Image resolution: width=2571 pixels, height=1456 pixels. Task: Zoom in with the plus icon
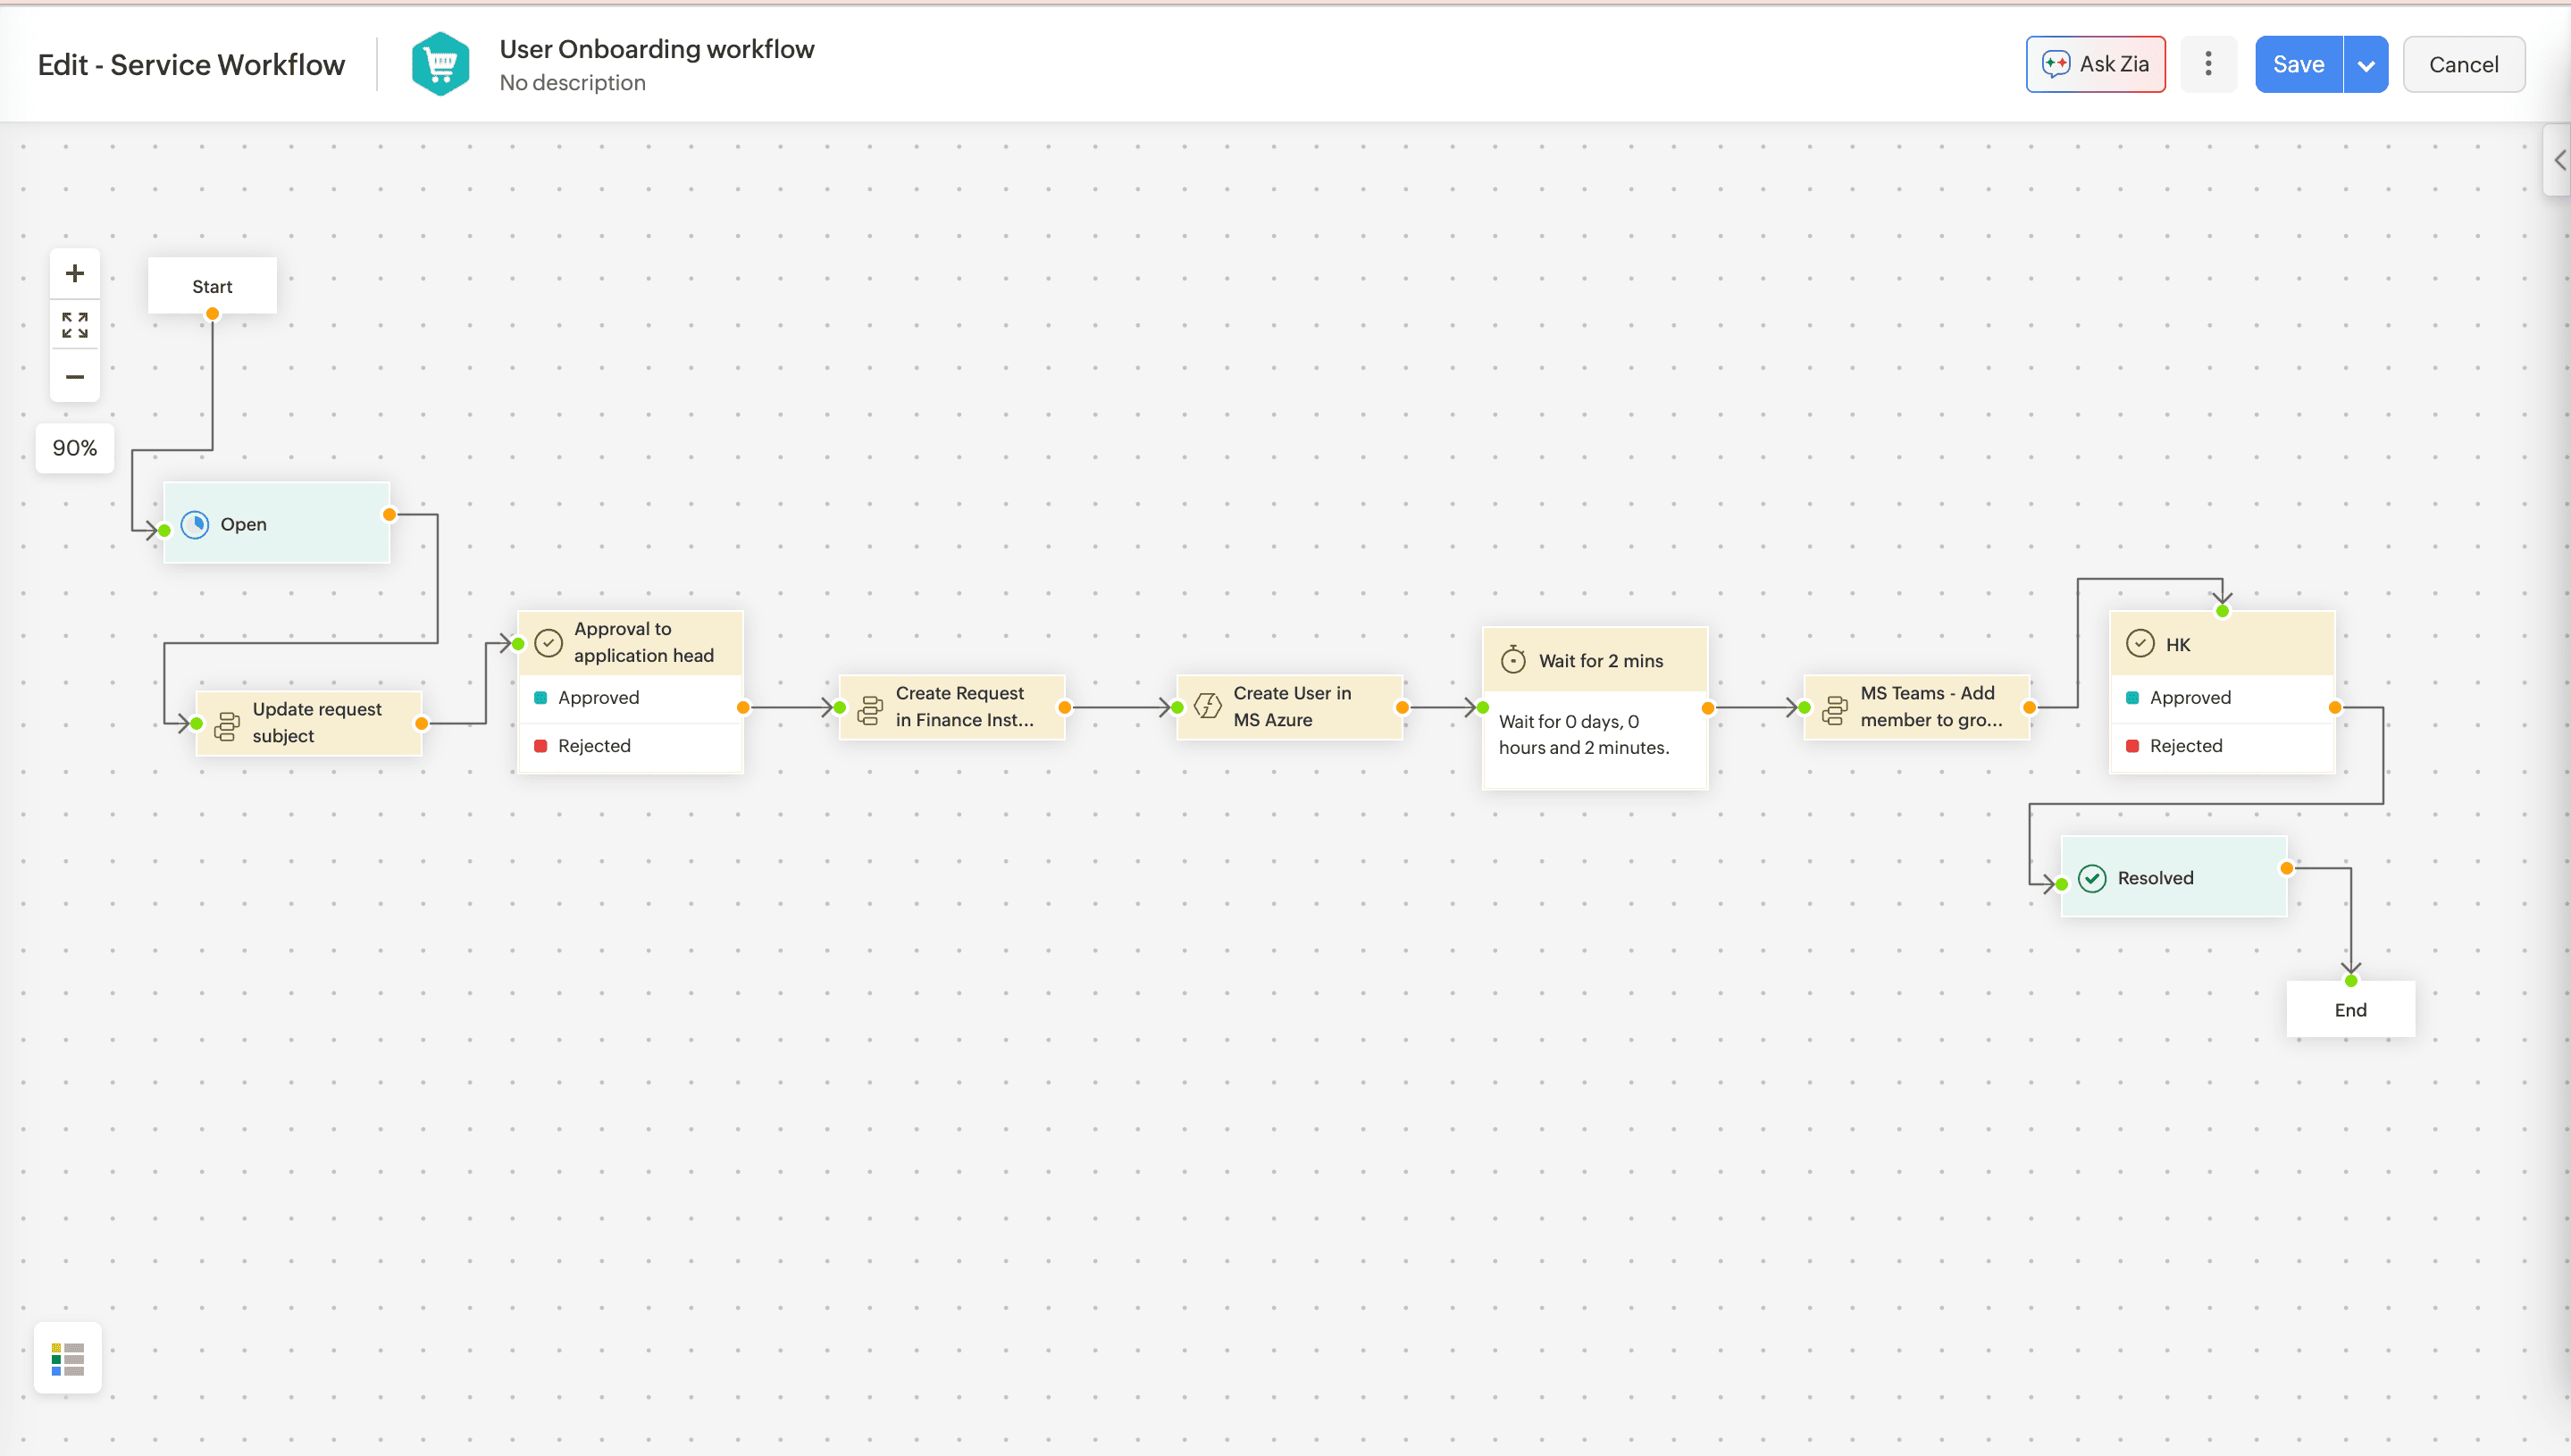tap(74, 273)
